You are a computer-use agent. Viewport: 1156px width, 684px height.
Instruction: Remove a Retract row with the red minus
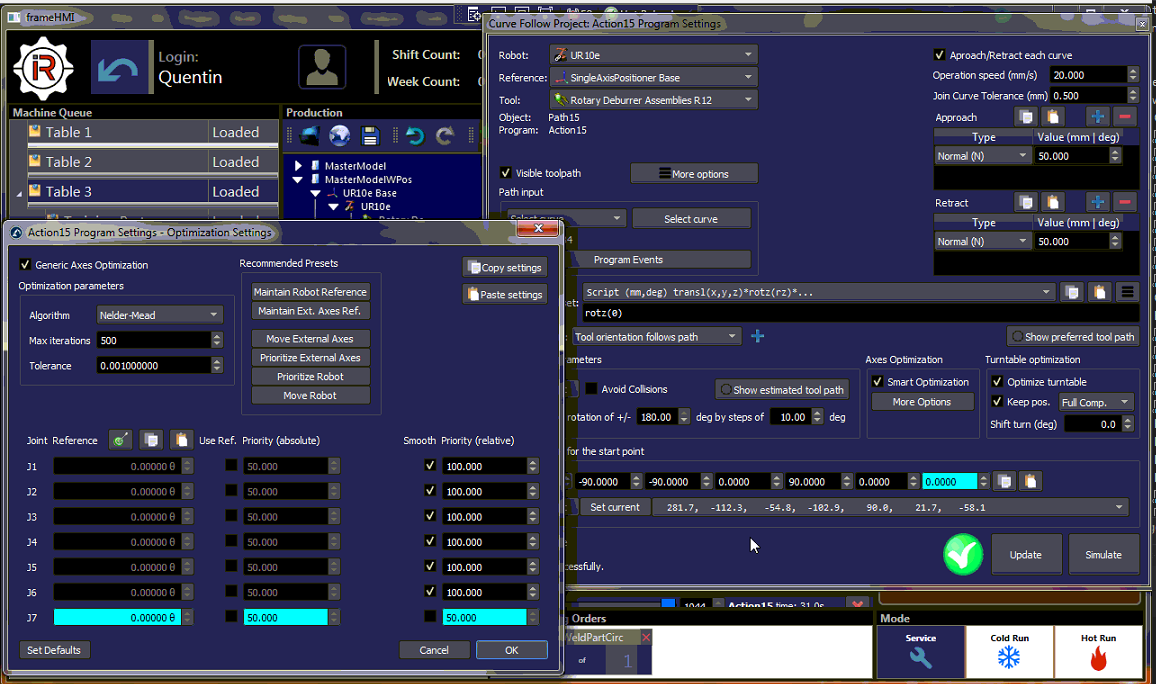click(1124, 202)
